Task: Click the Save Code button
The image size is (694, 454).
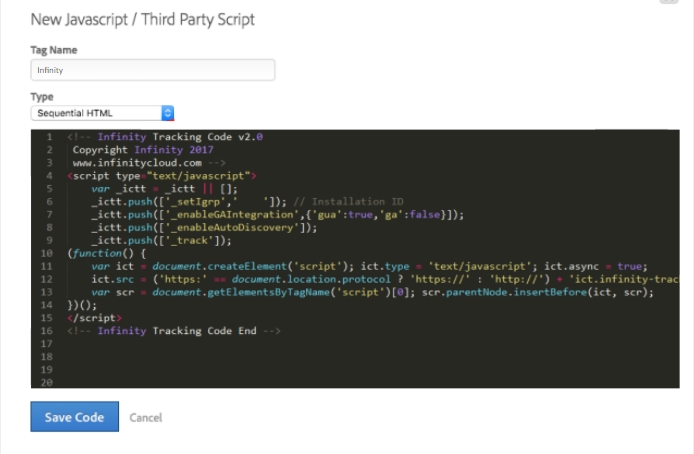Action: coord(74,417)
